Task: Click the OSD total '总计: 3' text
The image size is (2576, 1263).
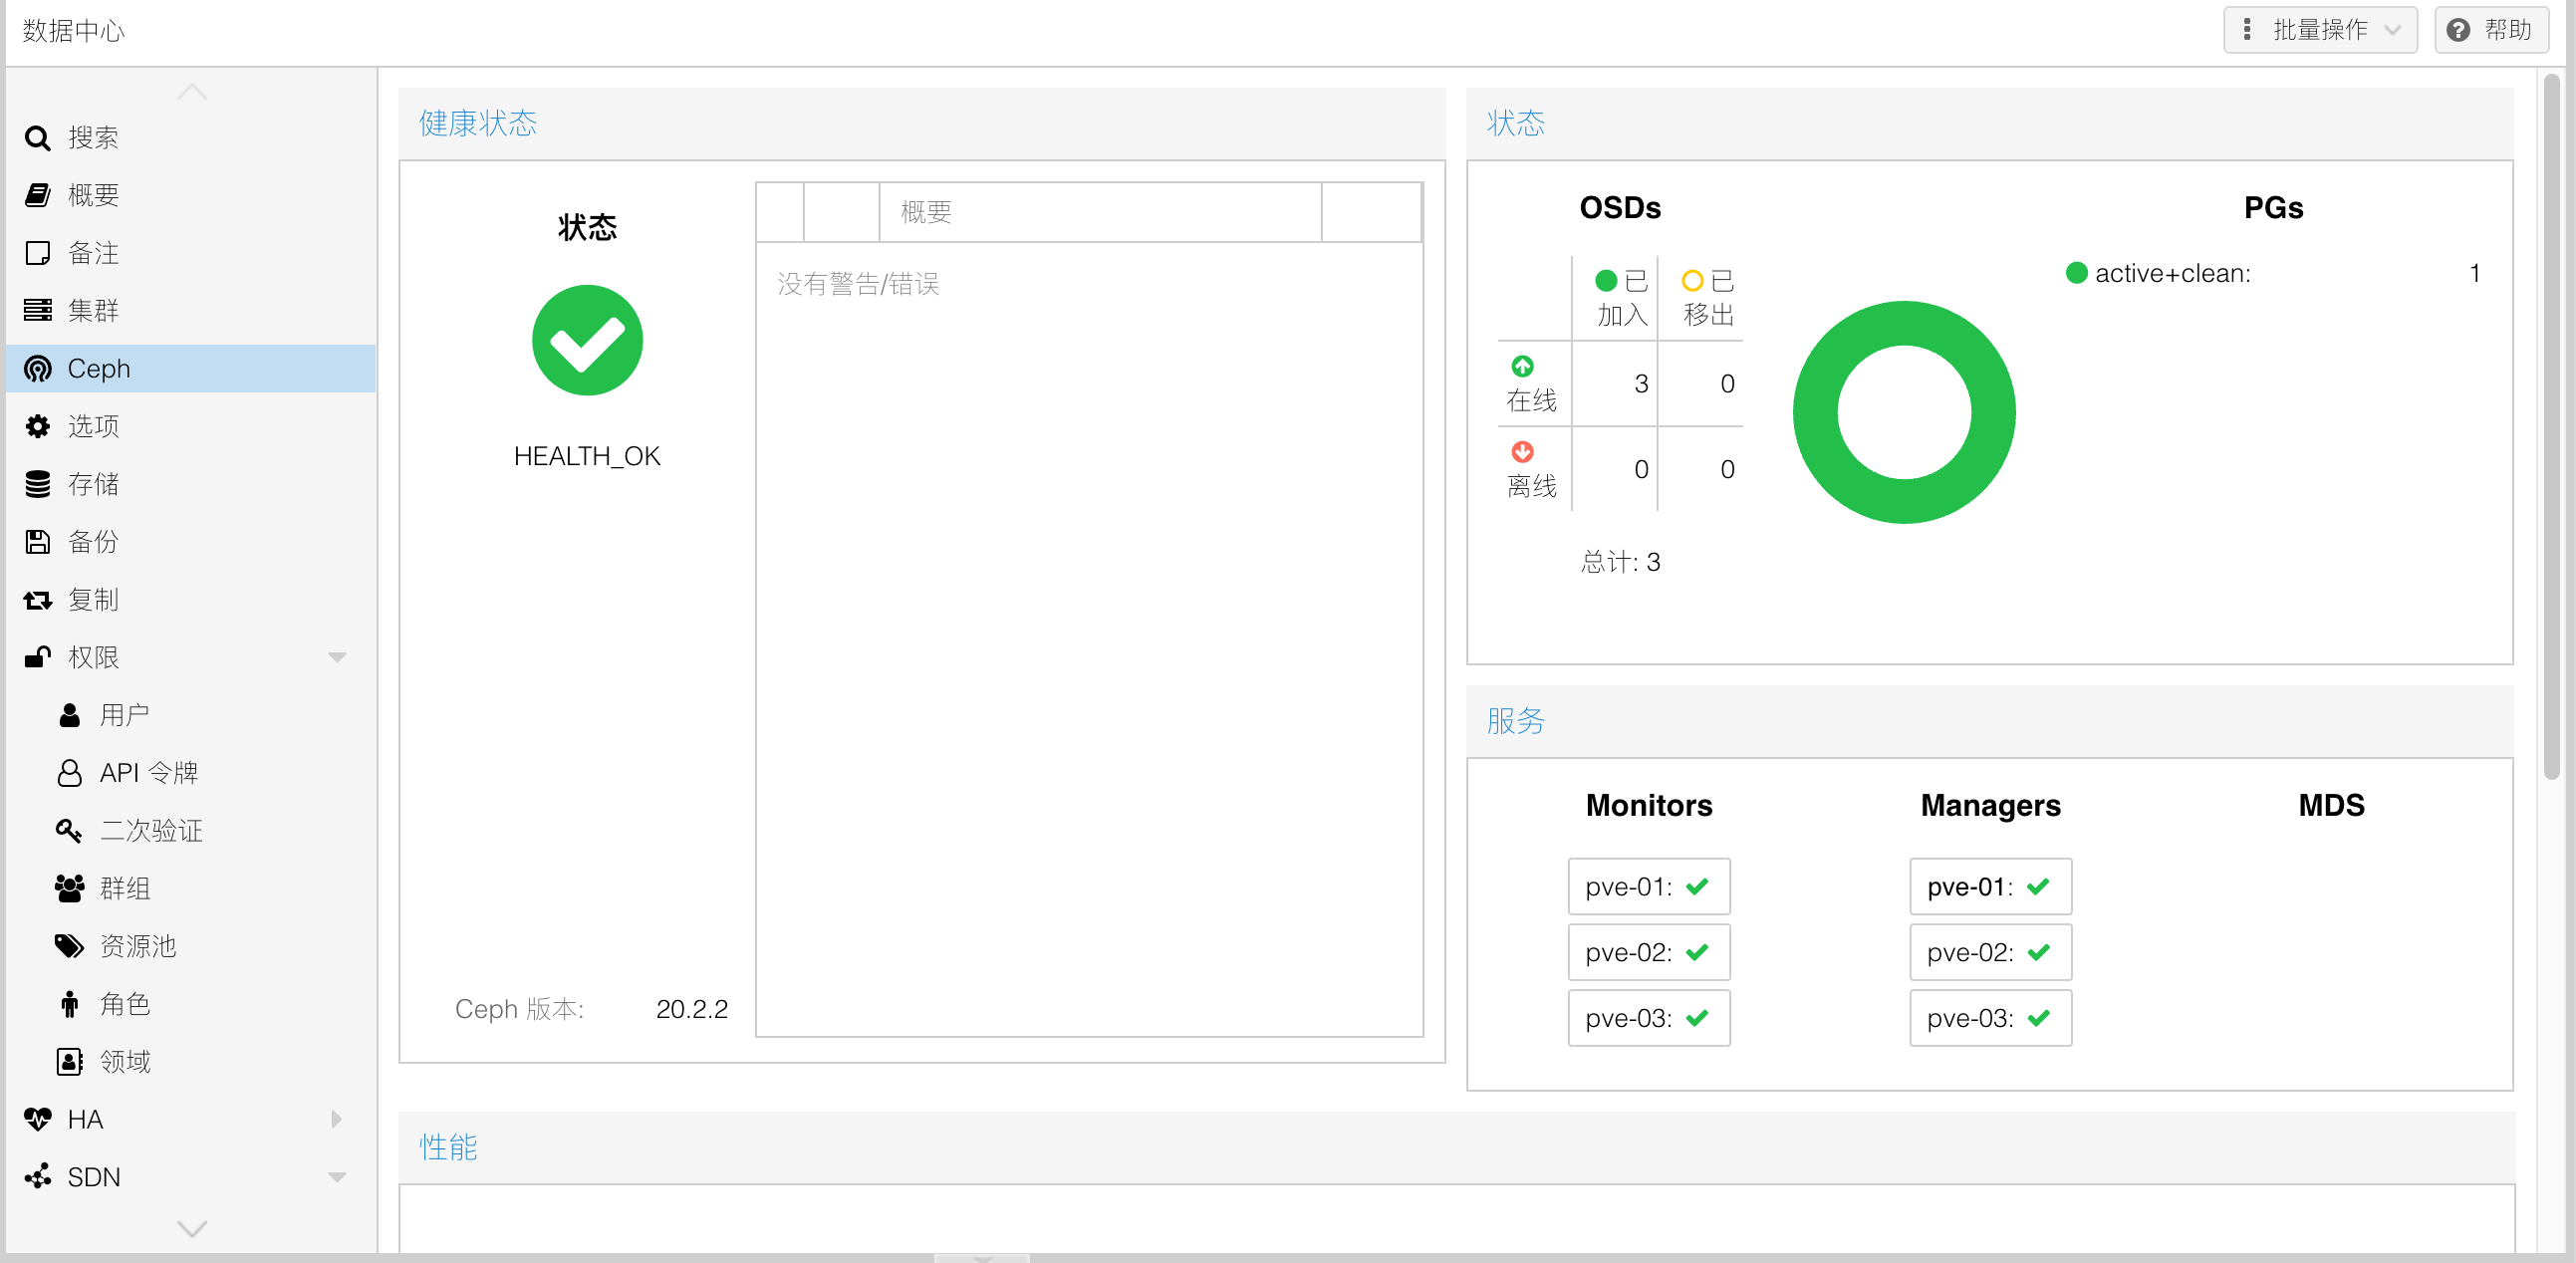Action: click(1620, 562)
